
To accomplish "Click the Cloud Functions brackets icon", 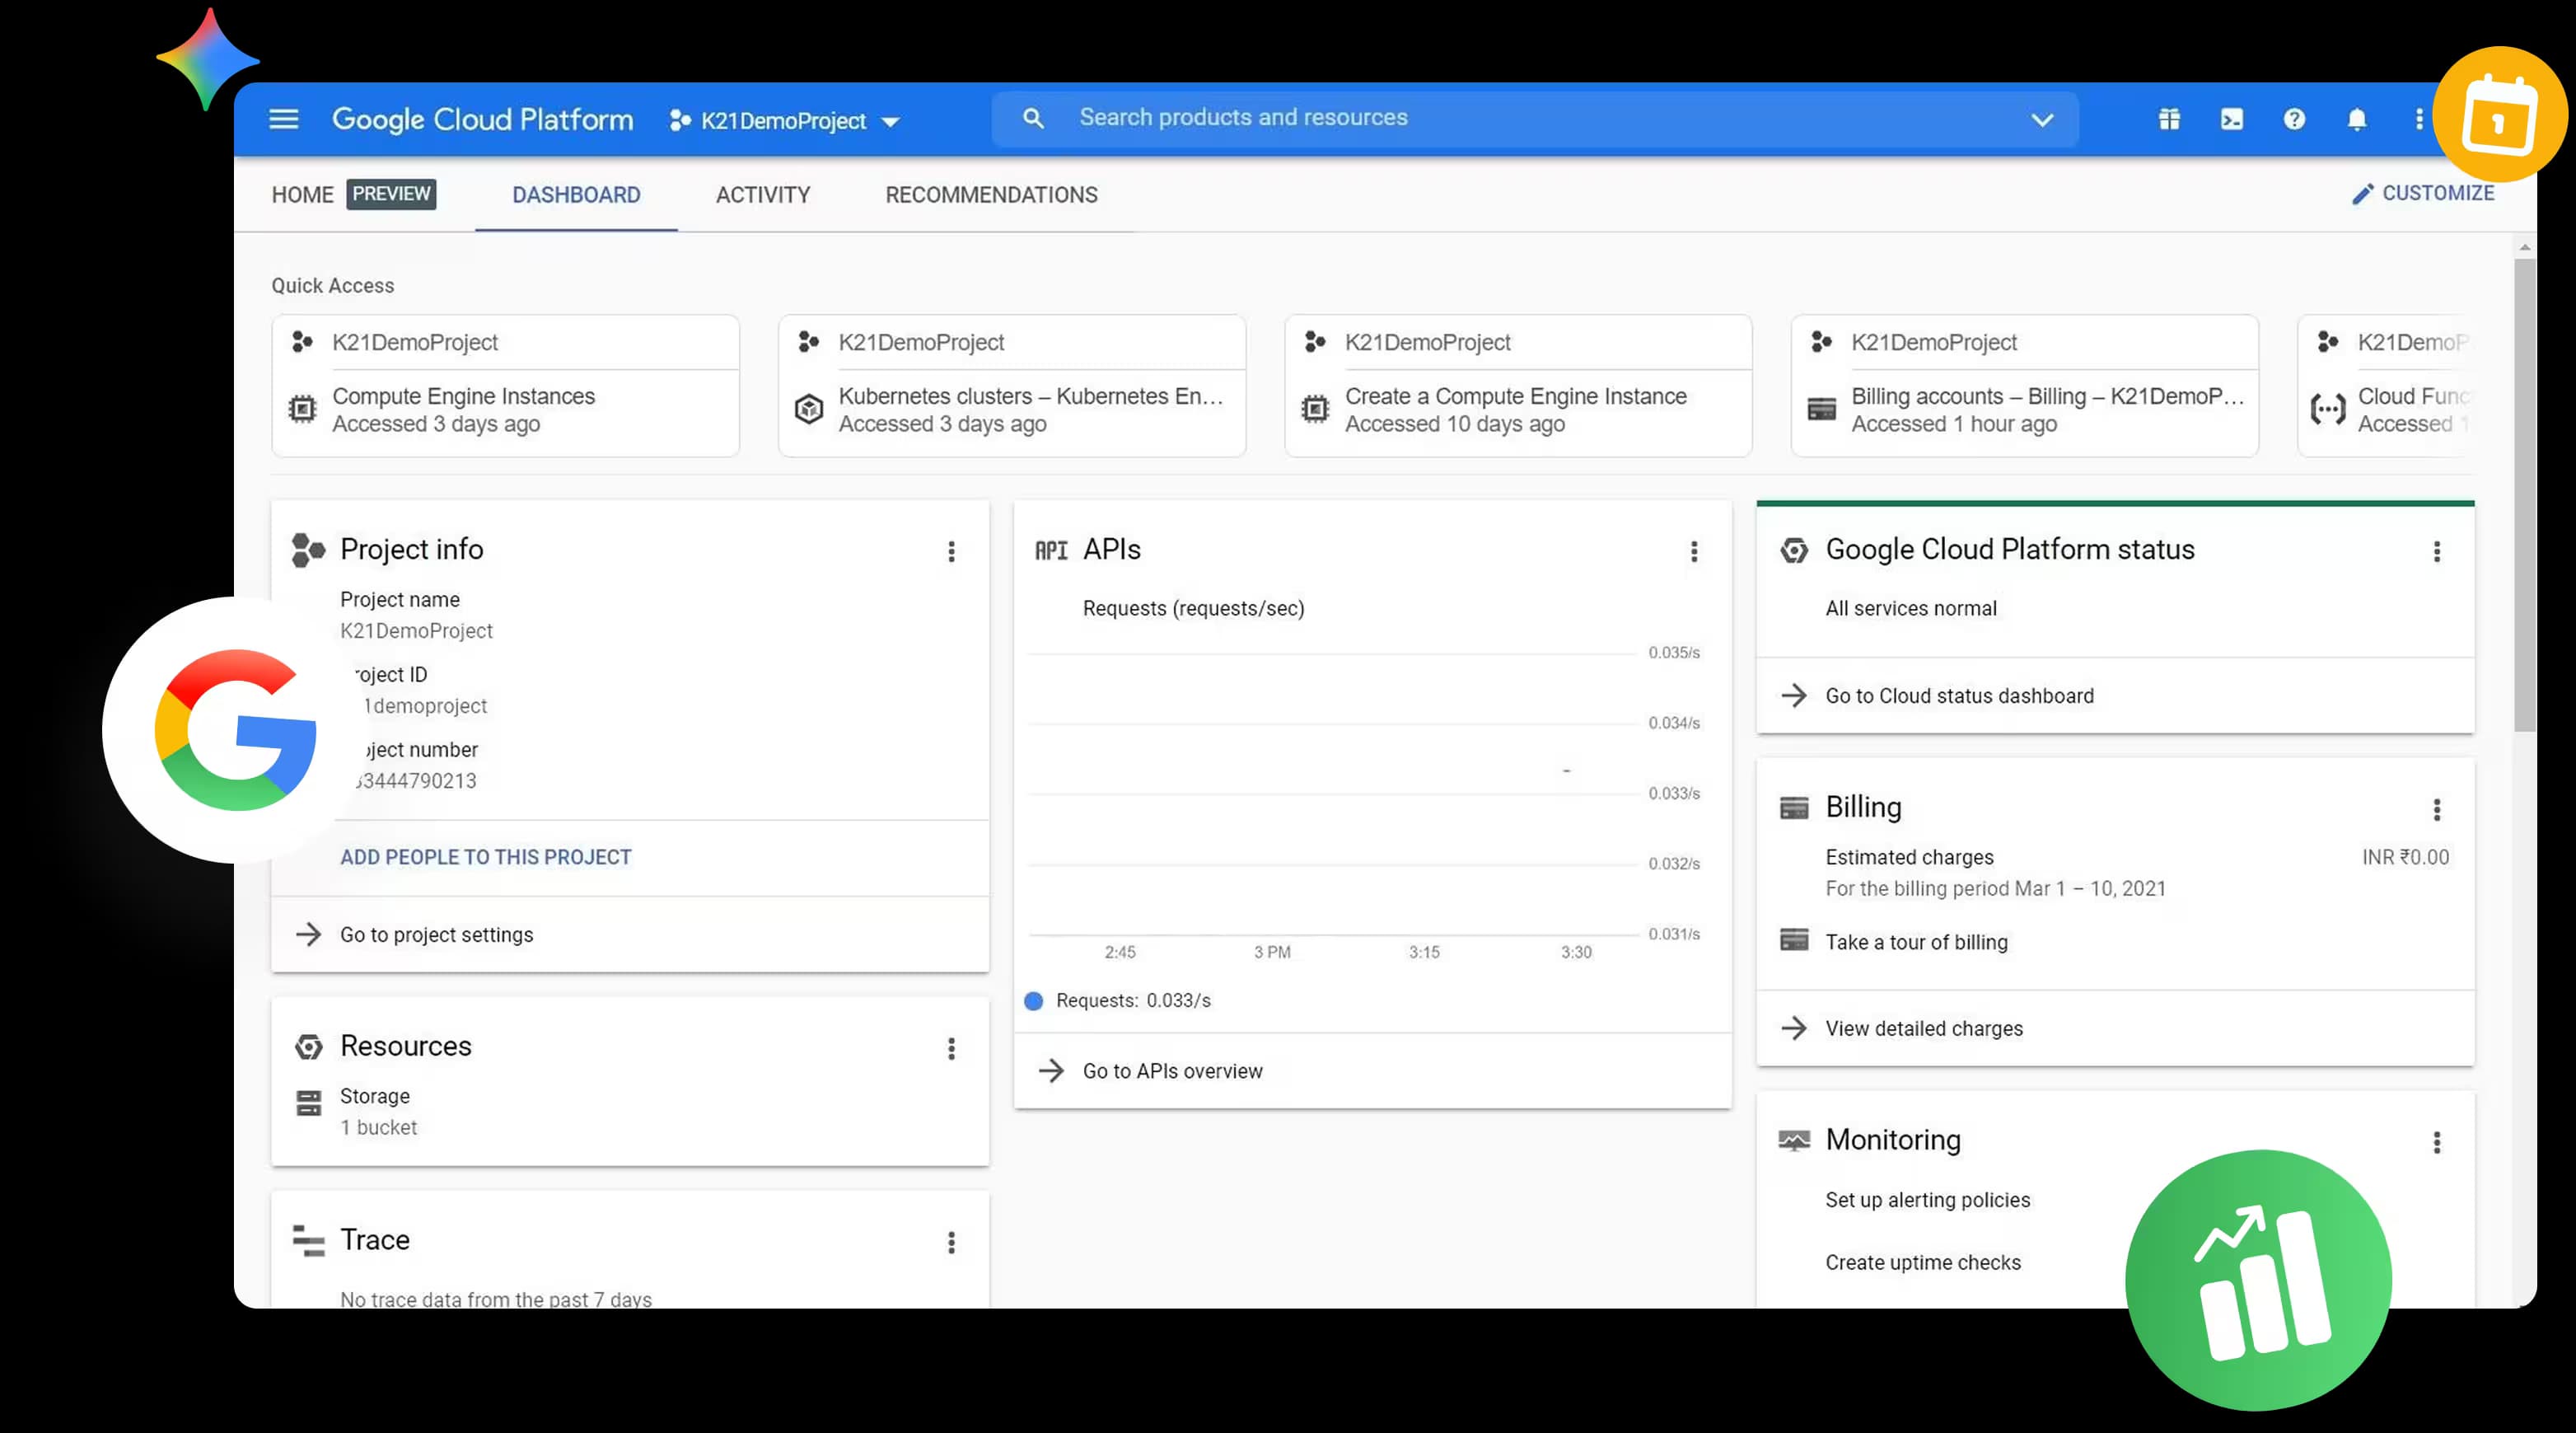I will [x=2328, y=408].
